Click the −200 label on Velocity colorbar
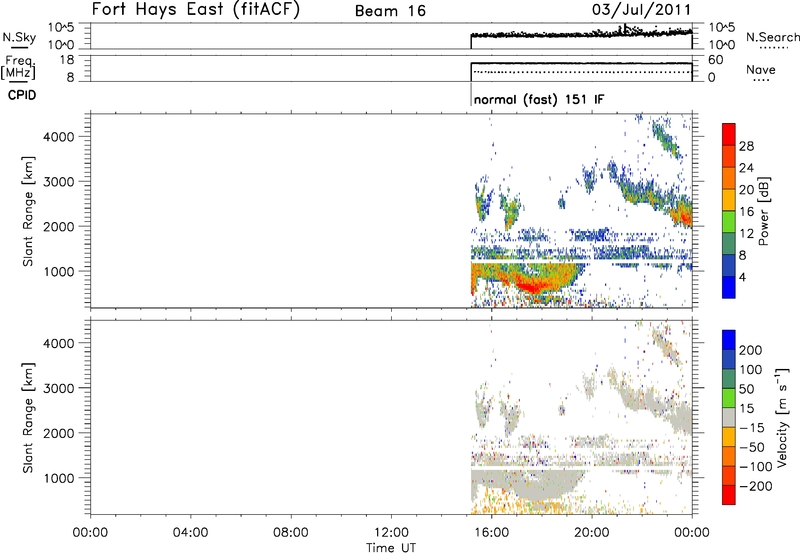Image resolution: width=800 pixels, height=554 pixels. click(756, 486)
